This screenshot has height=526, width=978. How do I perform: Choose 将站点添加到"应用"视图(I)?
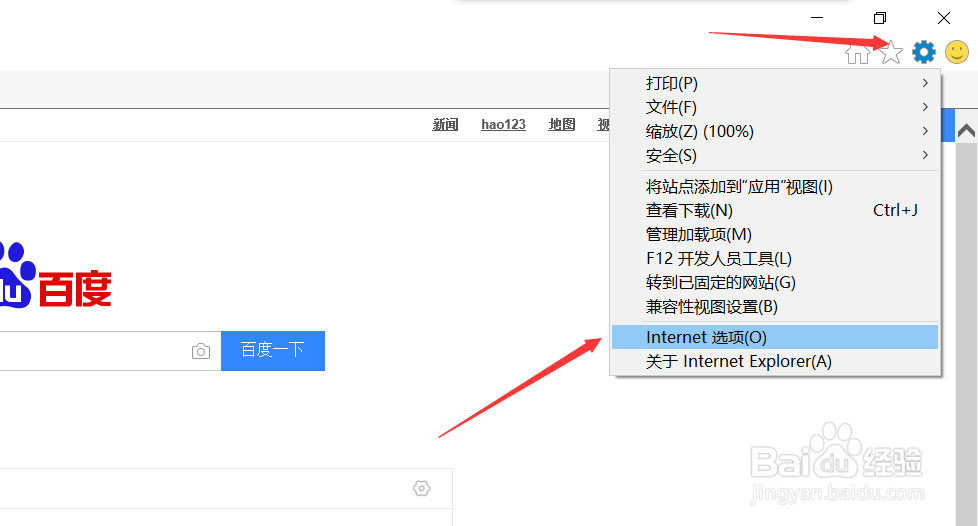775,187
